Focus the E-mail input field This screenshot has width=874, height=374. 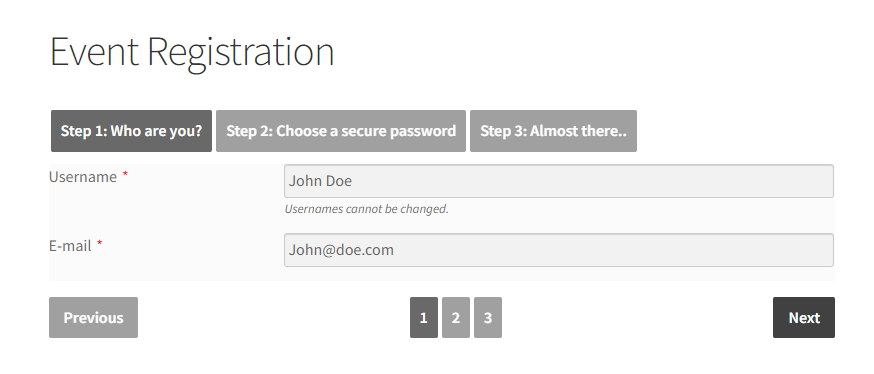(559, 250)
